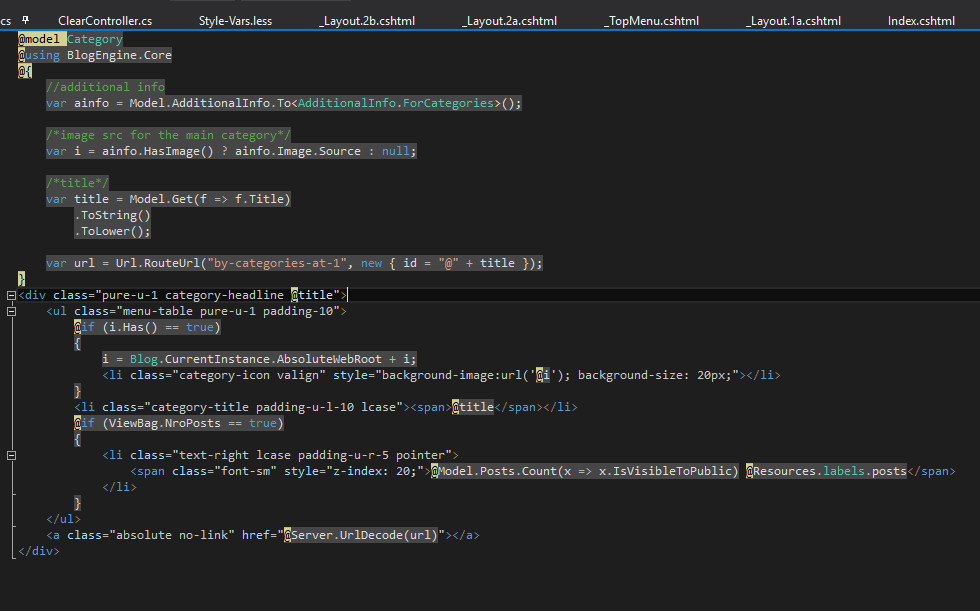Viewport: 980px width, 611px height.
Task: Collapse the menu-table ul block
Action: (9, 311)
